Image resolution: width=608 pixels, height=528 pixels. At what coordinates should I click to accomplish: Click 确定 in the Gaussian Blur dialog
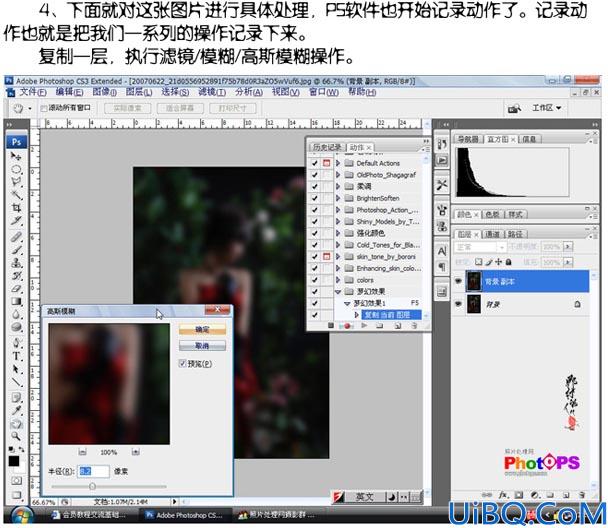pyautogui.click(x=202, y=330)
